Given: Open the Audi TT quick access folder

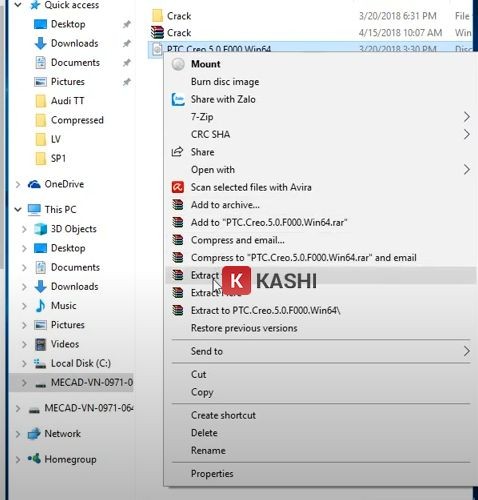Looking at the screenshot, I should (68, 101).
